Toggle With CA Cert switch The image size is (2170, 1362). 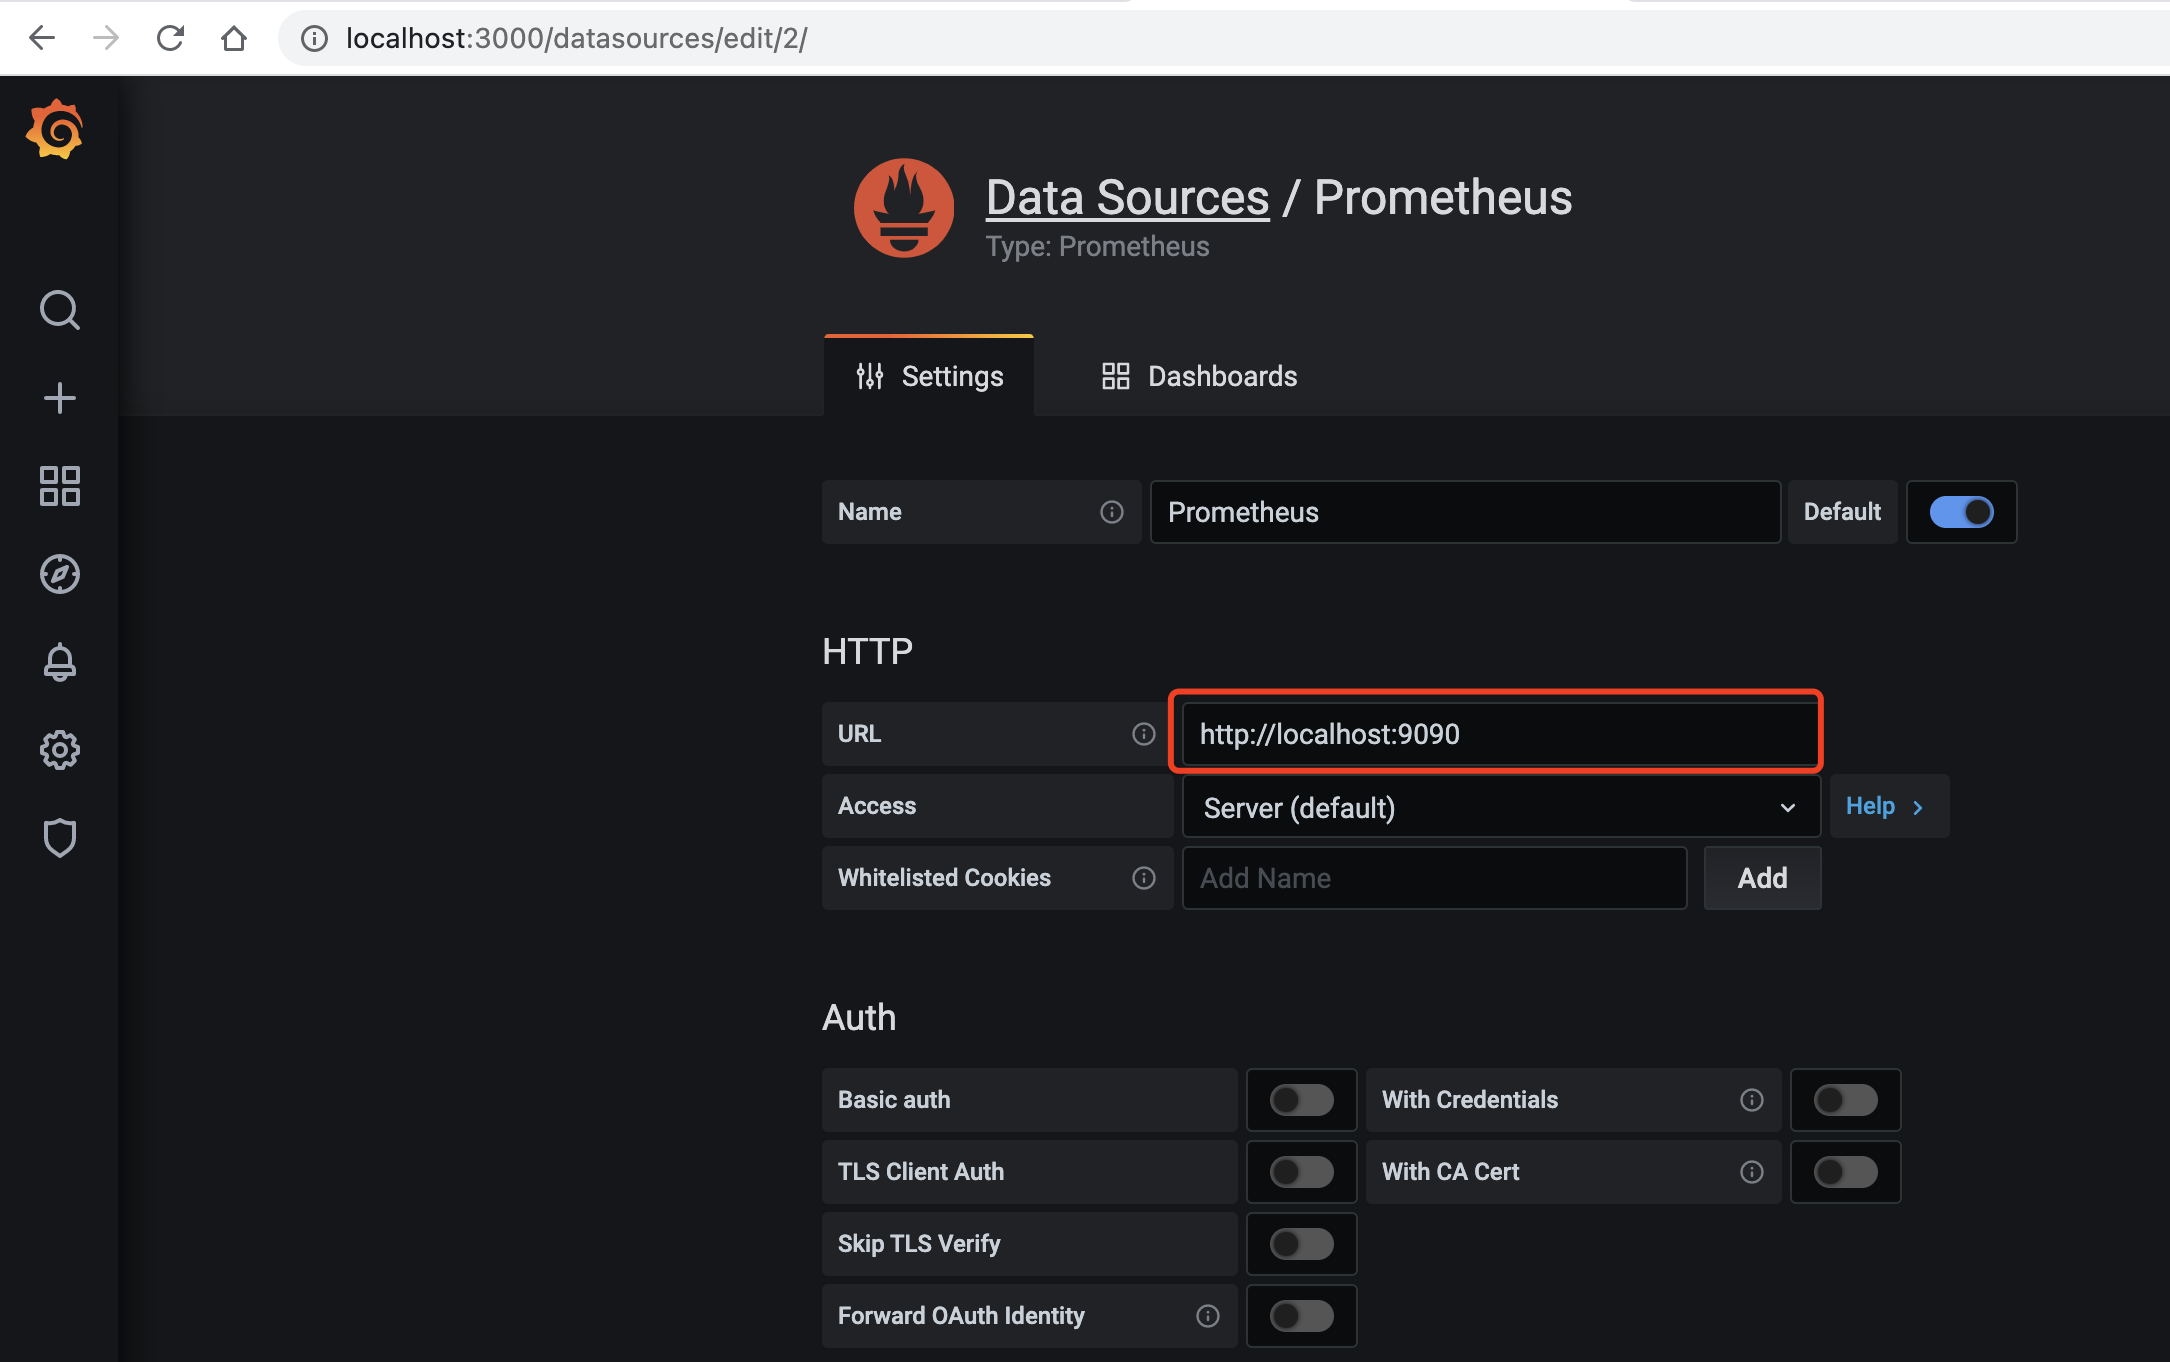pos(1845,1172)
